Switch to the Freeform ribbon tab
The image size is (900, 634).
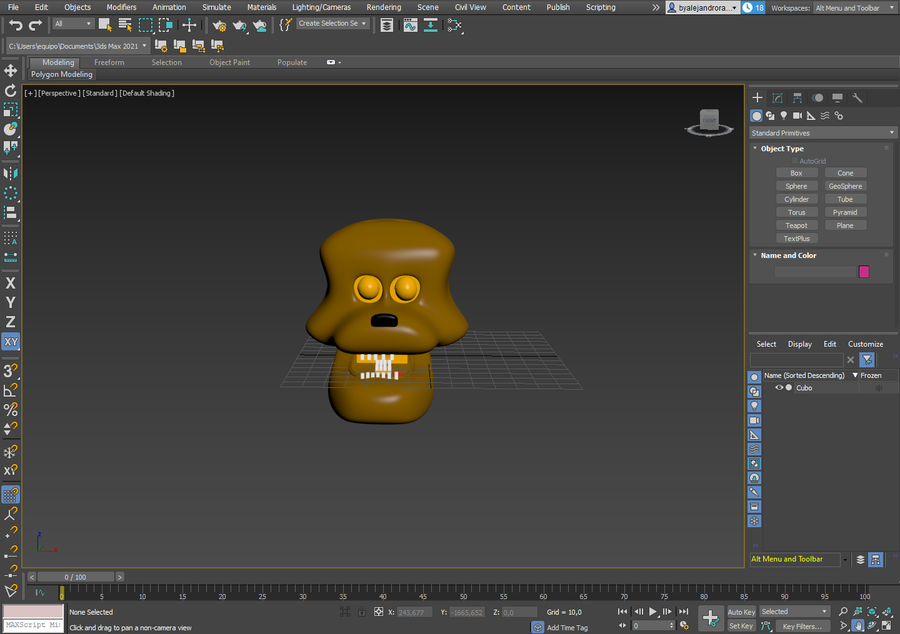[x=109, y=62]
